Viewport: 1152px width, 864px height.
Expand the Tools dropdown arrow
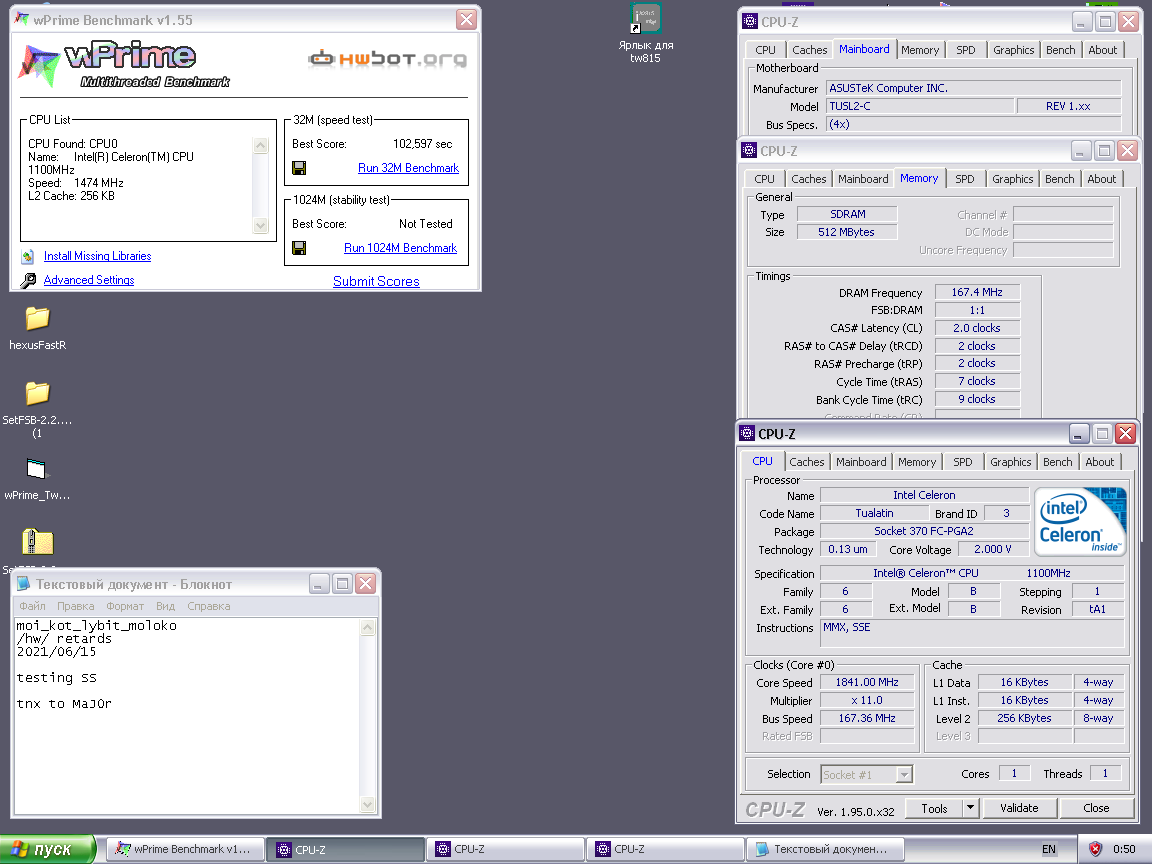tap(970, 808)
